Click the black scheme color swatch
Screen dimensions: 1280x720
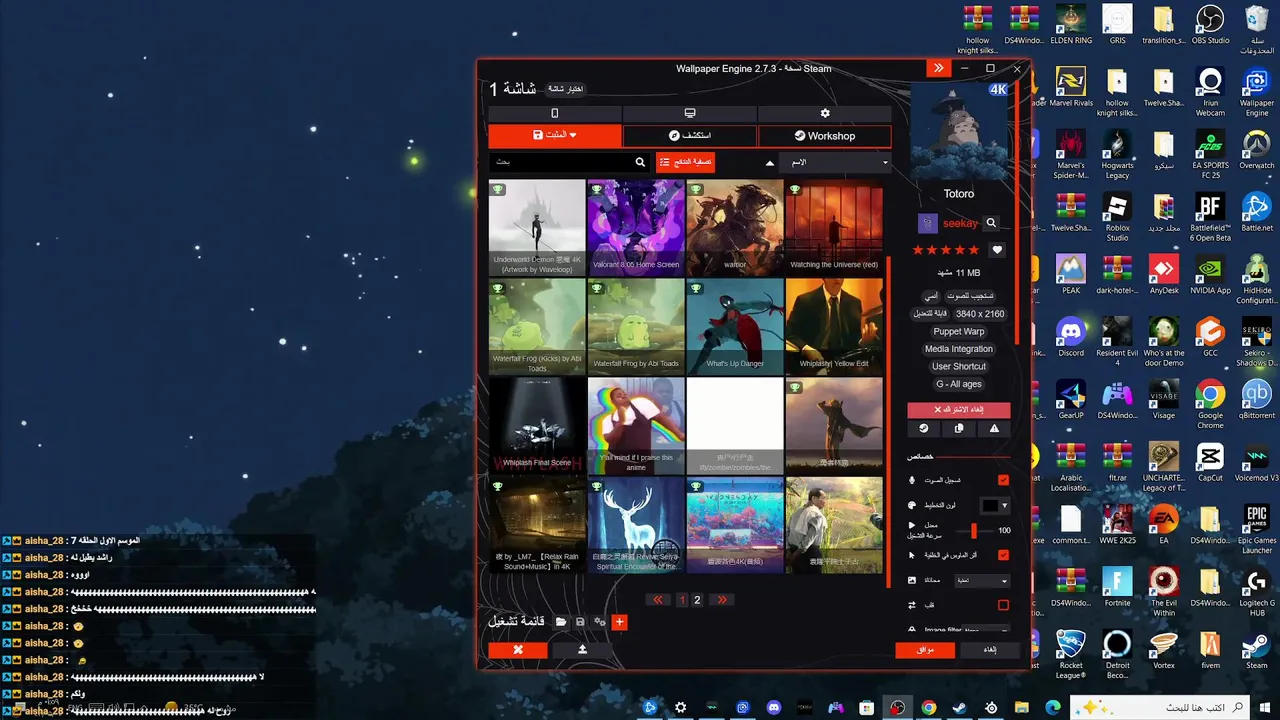tap(990, 506)
